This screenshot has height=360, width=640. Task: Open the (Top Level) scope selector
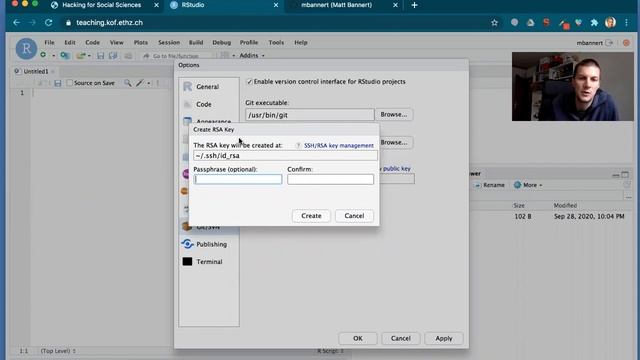(58, 351)
